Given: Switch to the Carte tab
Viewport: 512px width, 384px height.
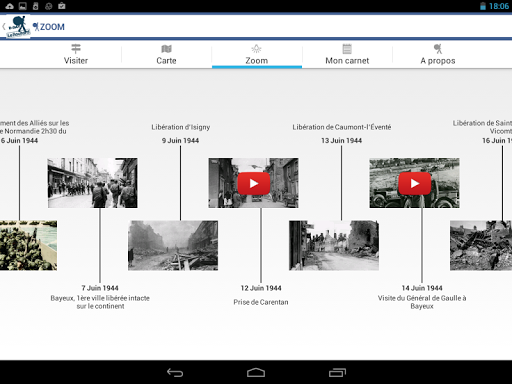Looking at the screenshot, I should tap(166, 55).
